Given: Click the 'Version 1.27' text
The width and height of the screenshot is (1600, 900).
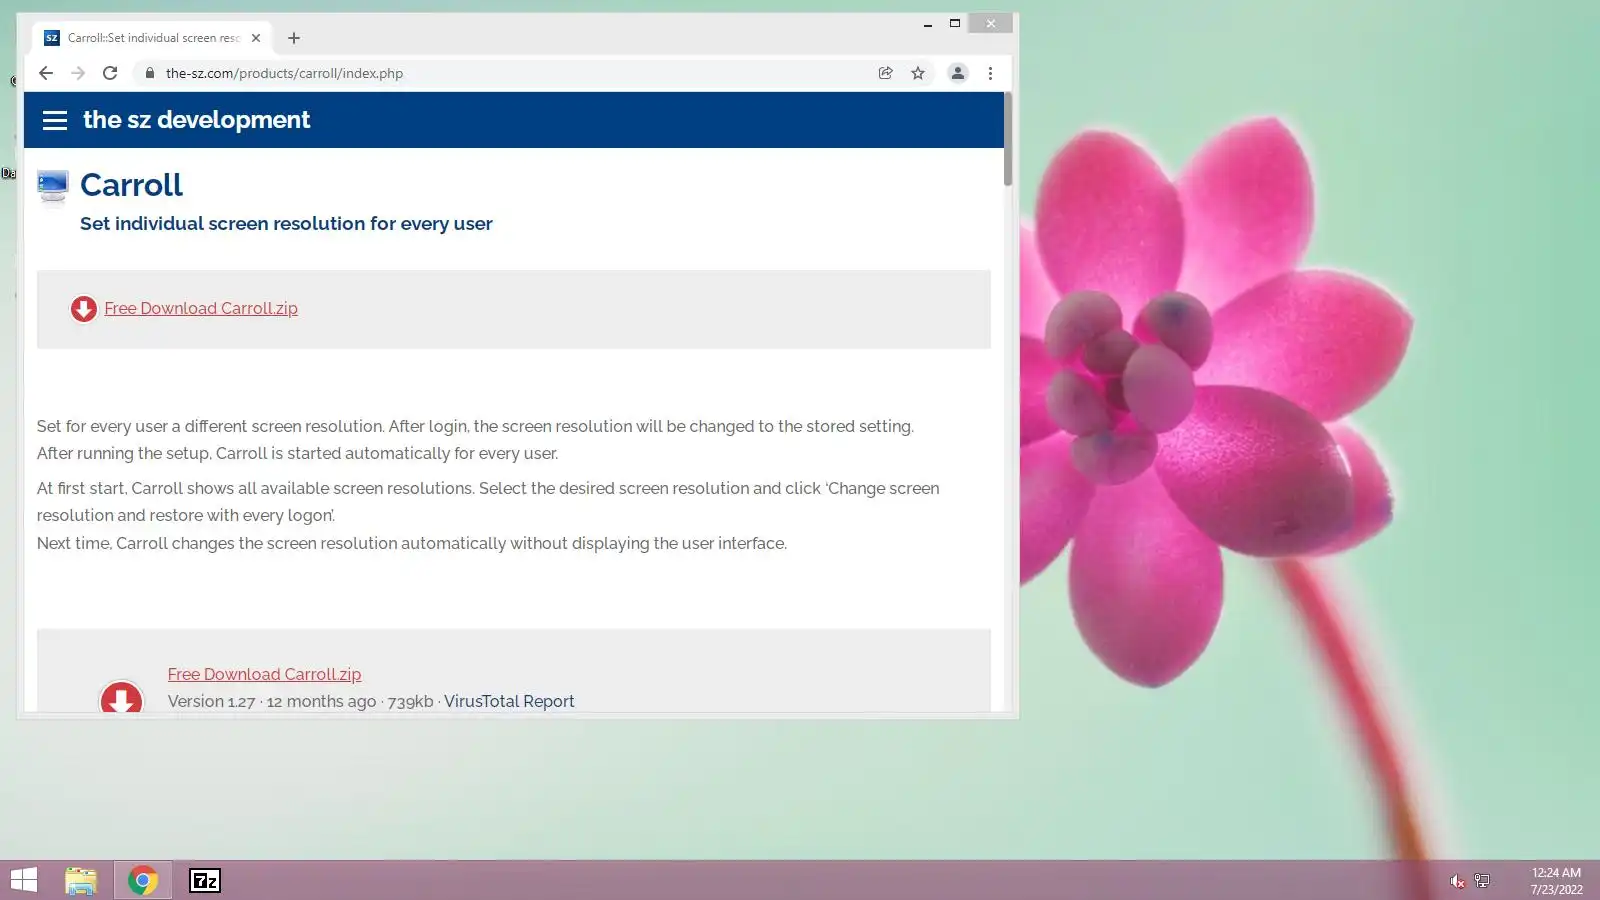Looking at the screenshot, I should 211,702.
